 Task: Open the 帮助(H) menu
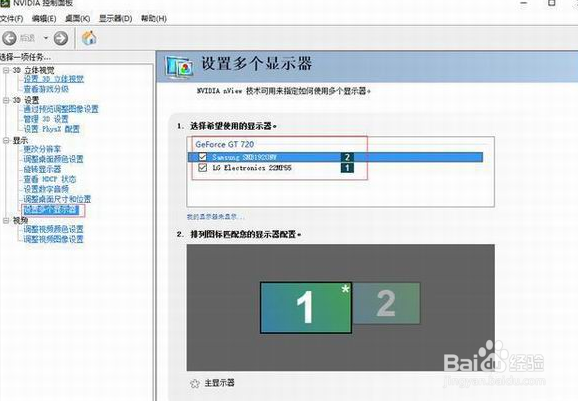click(154, 18)
